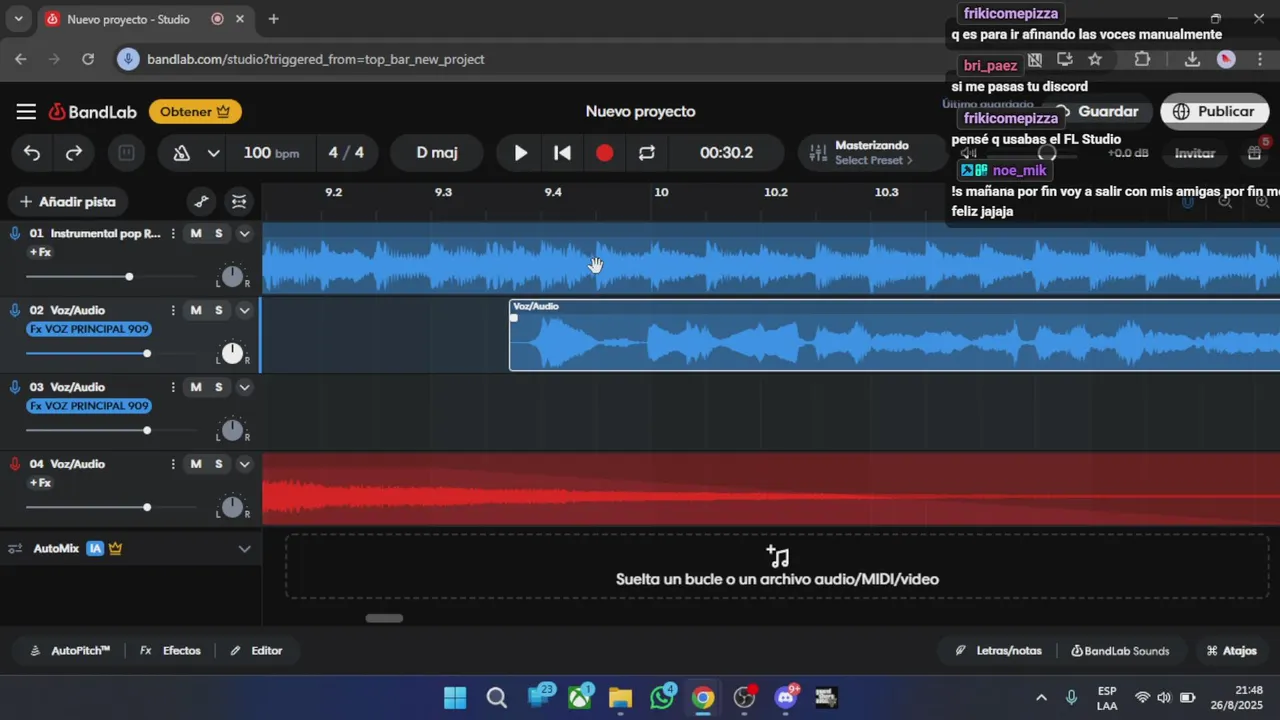
Task: Open the D maj key selector
Action: [437, 153]
